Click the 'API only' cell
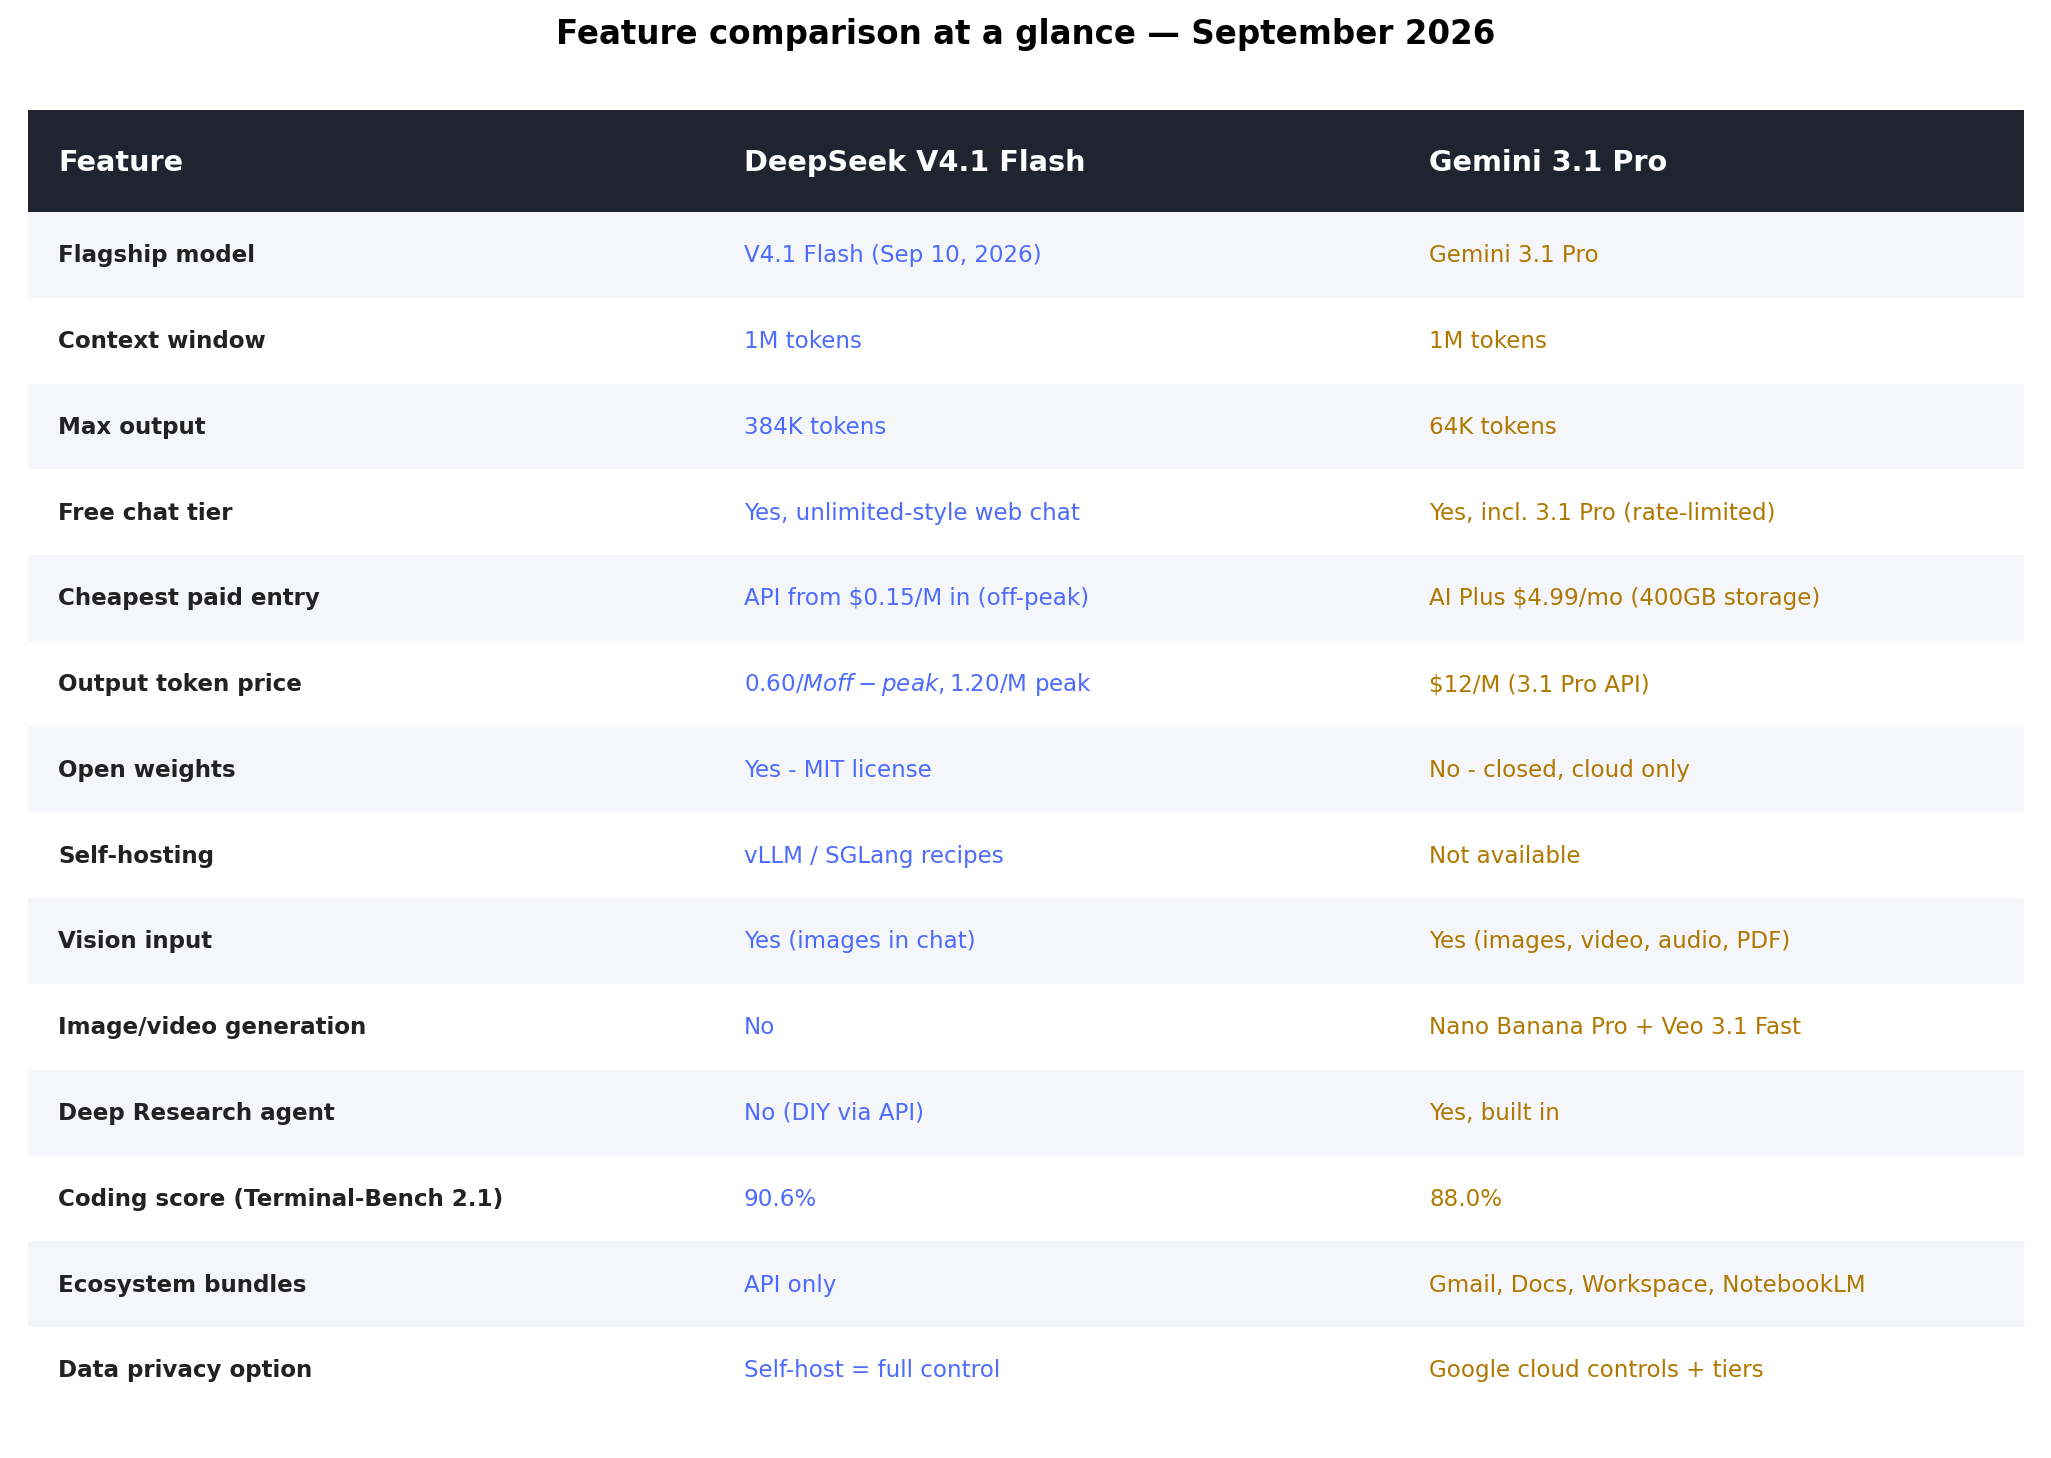The image size is (2051, 1458). pos(789,1285)
